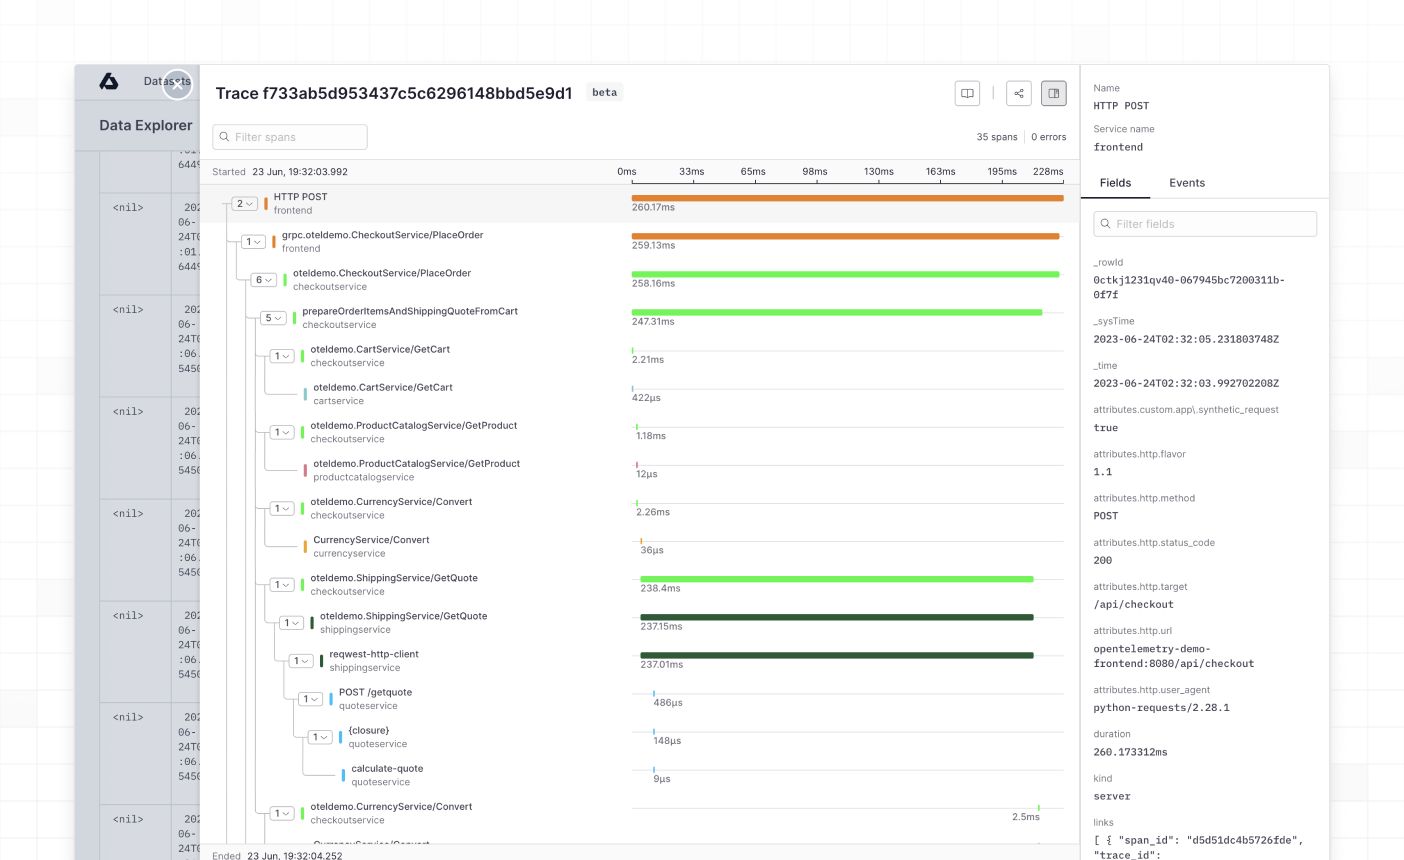The height and width of the screenshot is (860, 1404).
Task: Collapse grpc.oteldemo.CheckoutService/PlaceOrder children
Action: point(254,242)
